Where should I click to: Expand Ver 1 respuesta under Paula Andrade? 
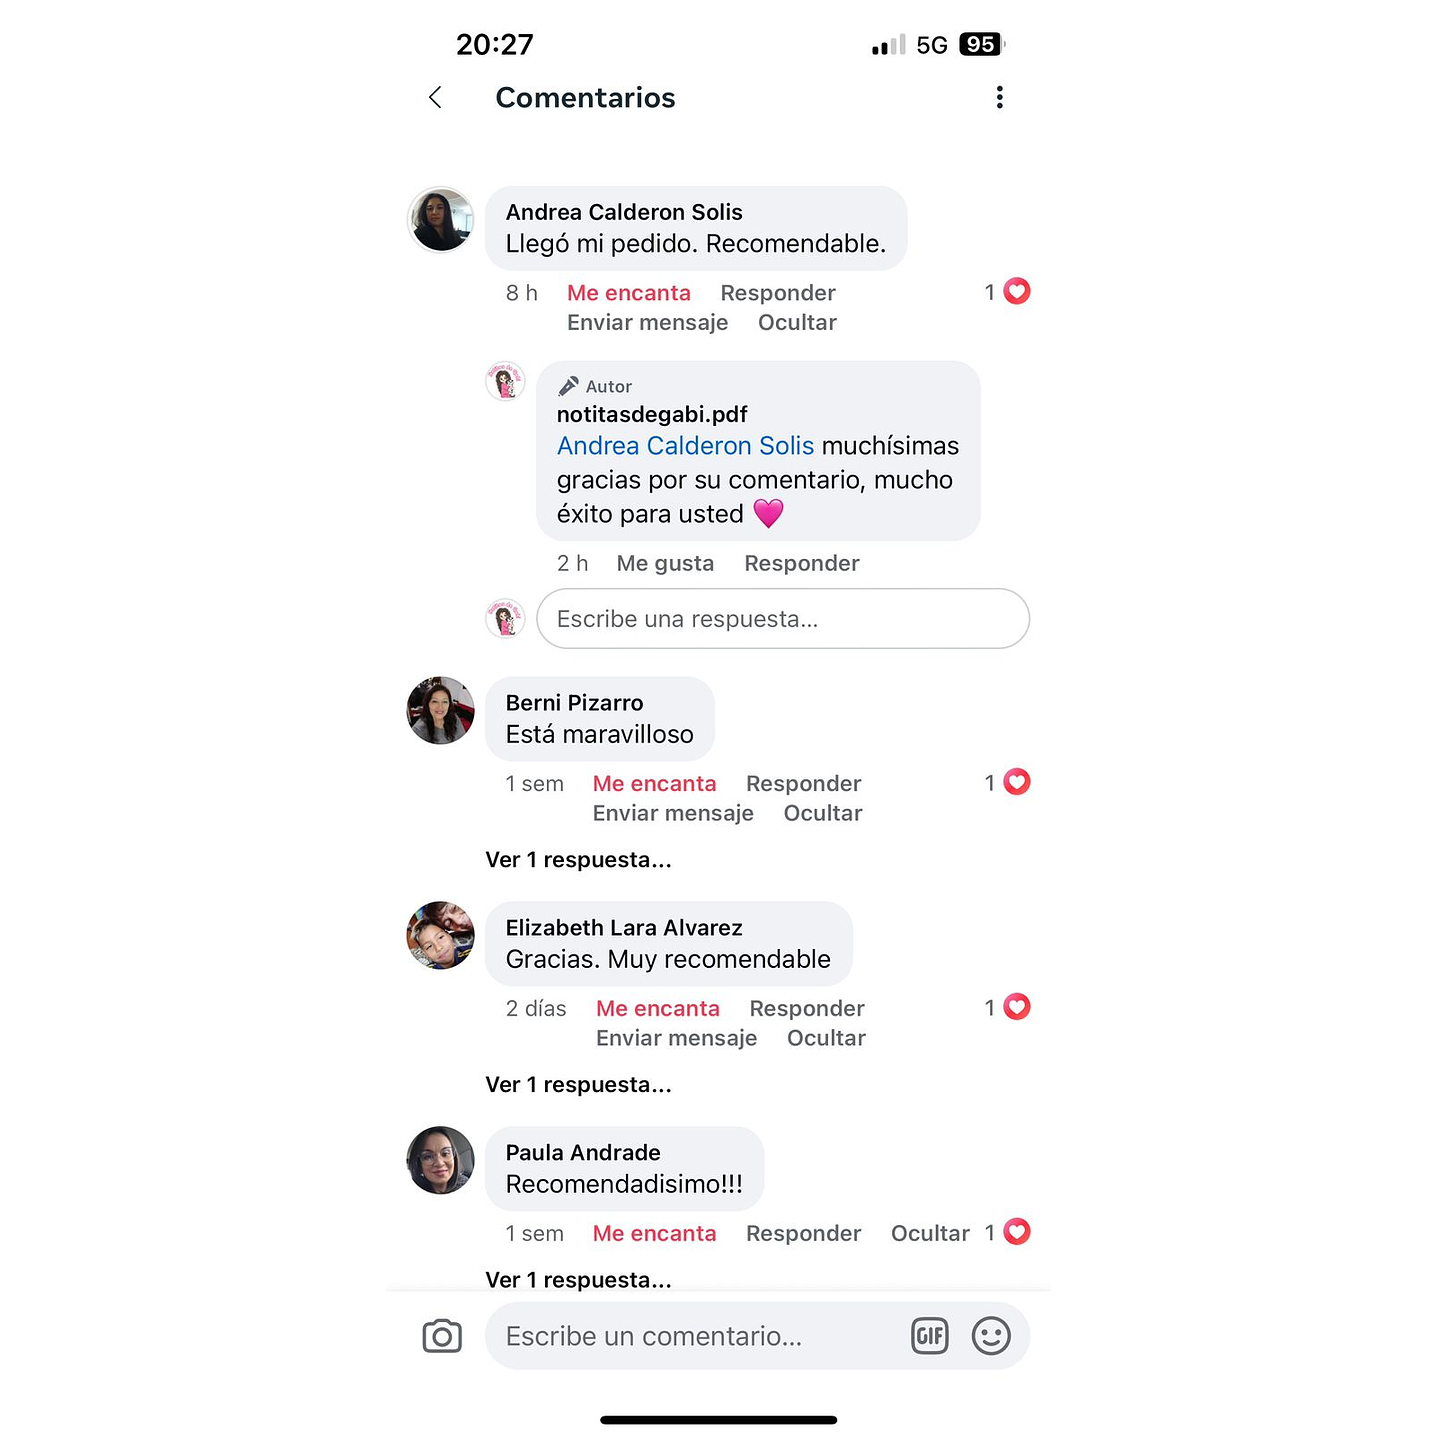[x=578, y=1280]
